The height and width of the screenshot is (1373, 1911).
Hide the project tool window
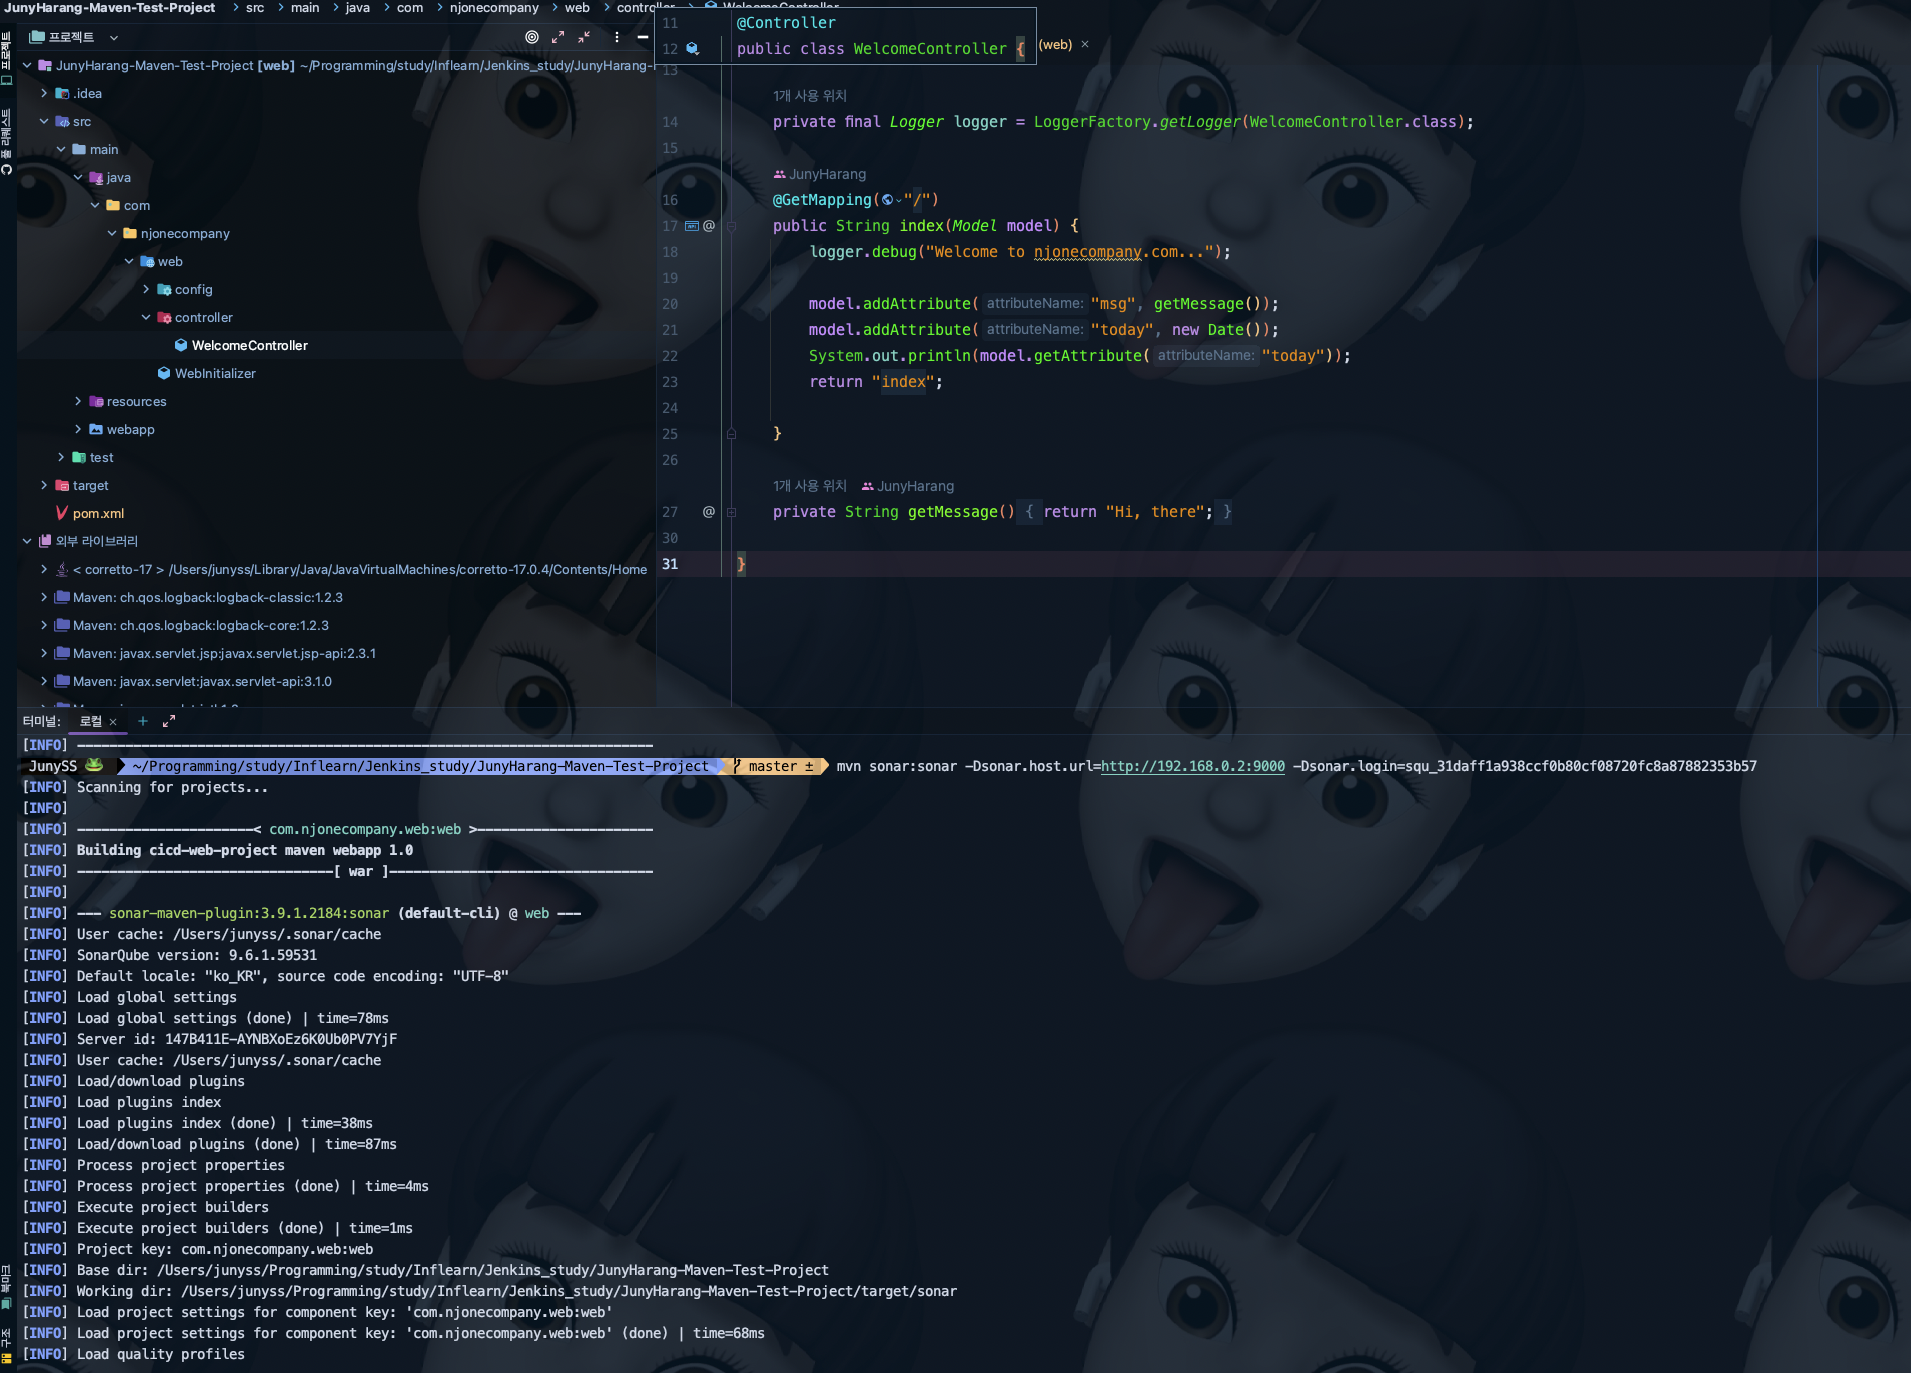point(643,37)
